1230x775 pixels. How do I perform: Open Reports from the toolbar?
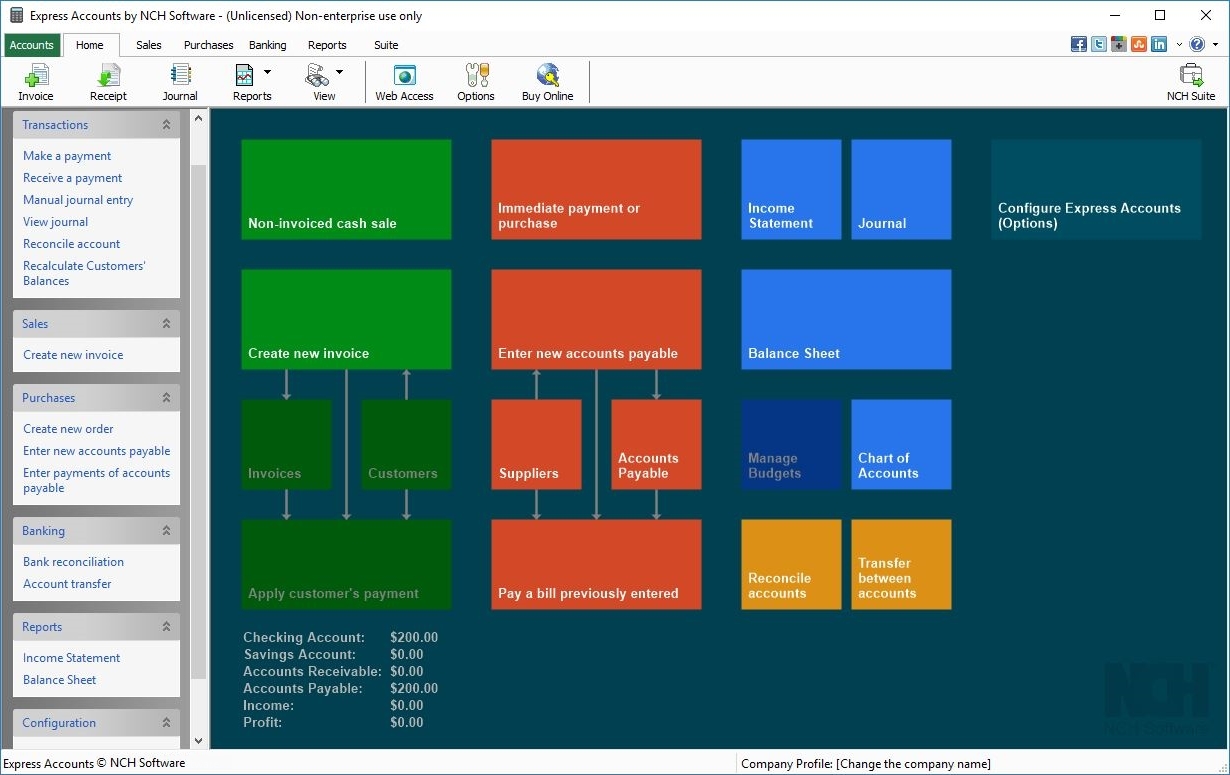[x=249, y=80]
